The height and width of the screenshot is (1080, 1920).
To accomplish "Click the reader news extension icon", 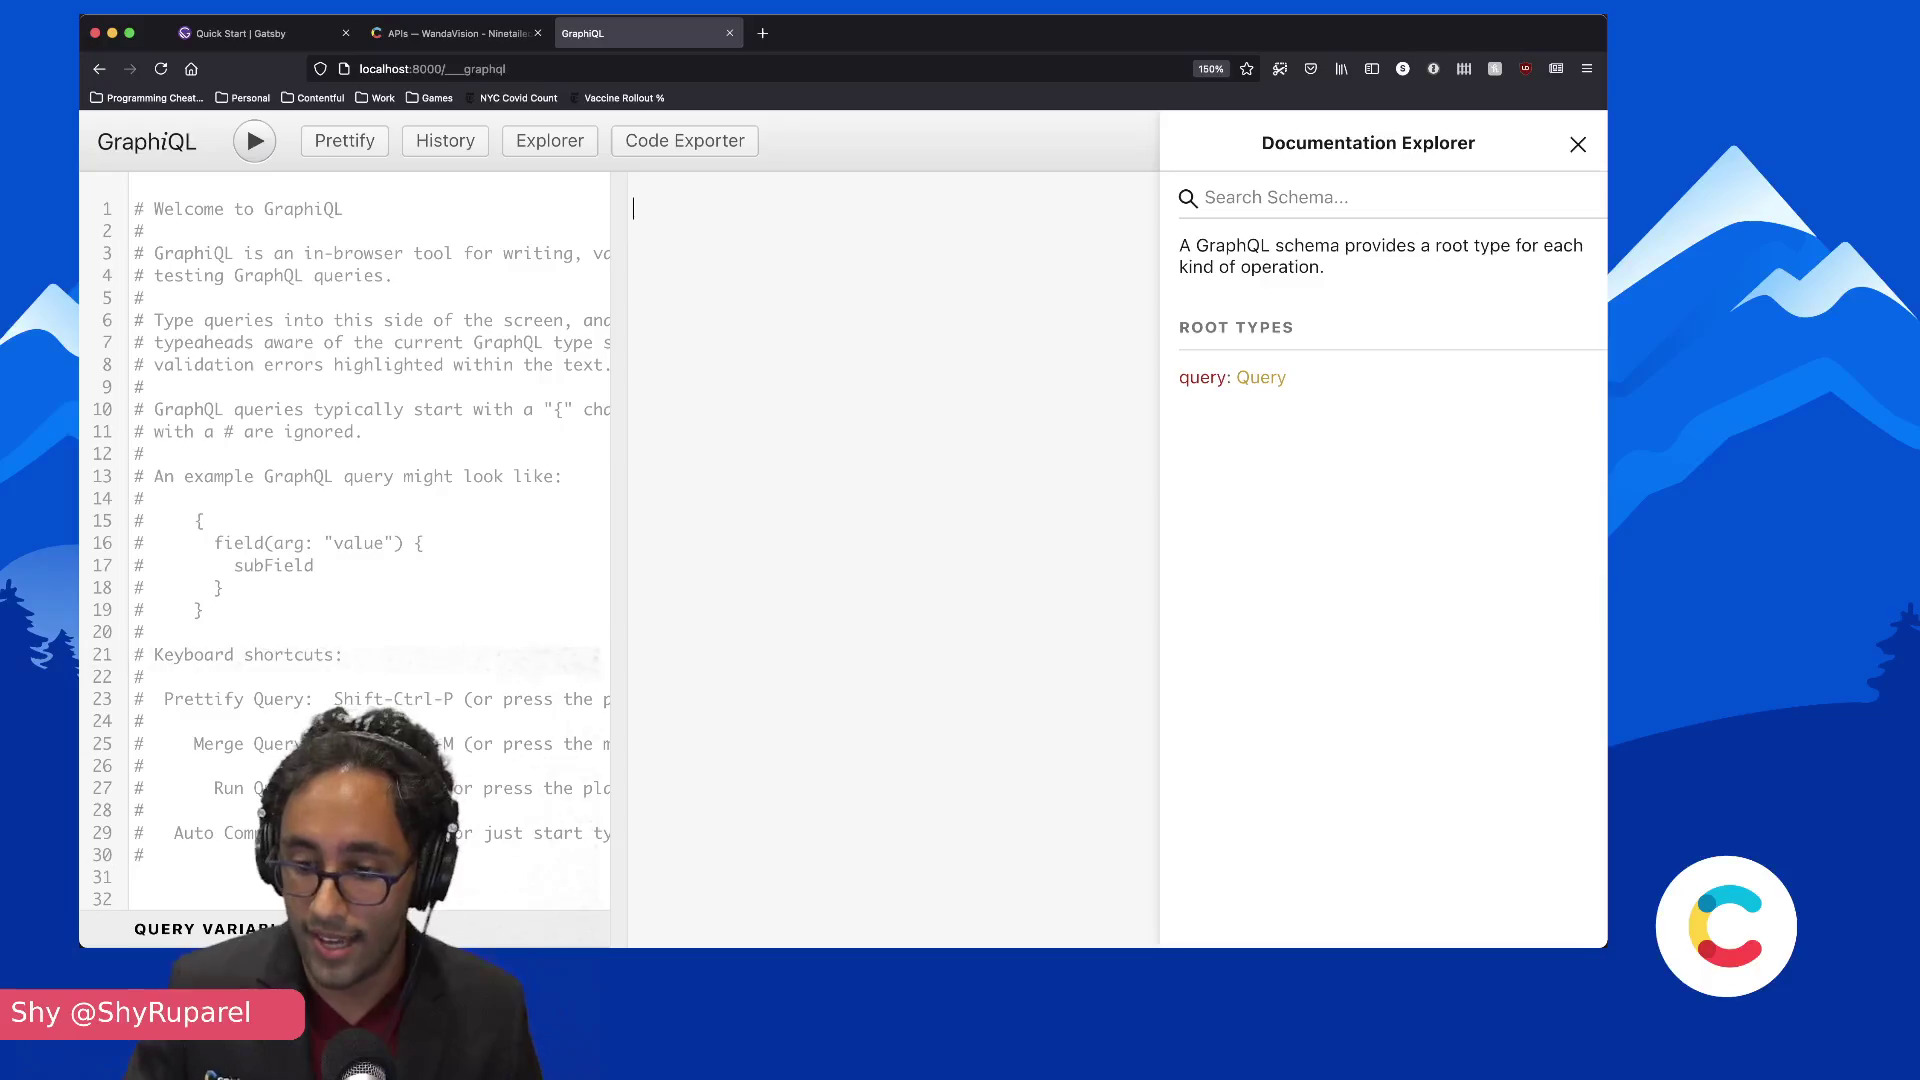I will point(1556,69).
